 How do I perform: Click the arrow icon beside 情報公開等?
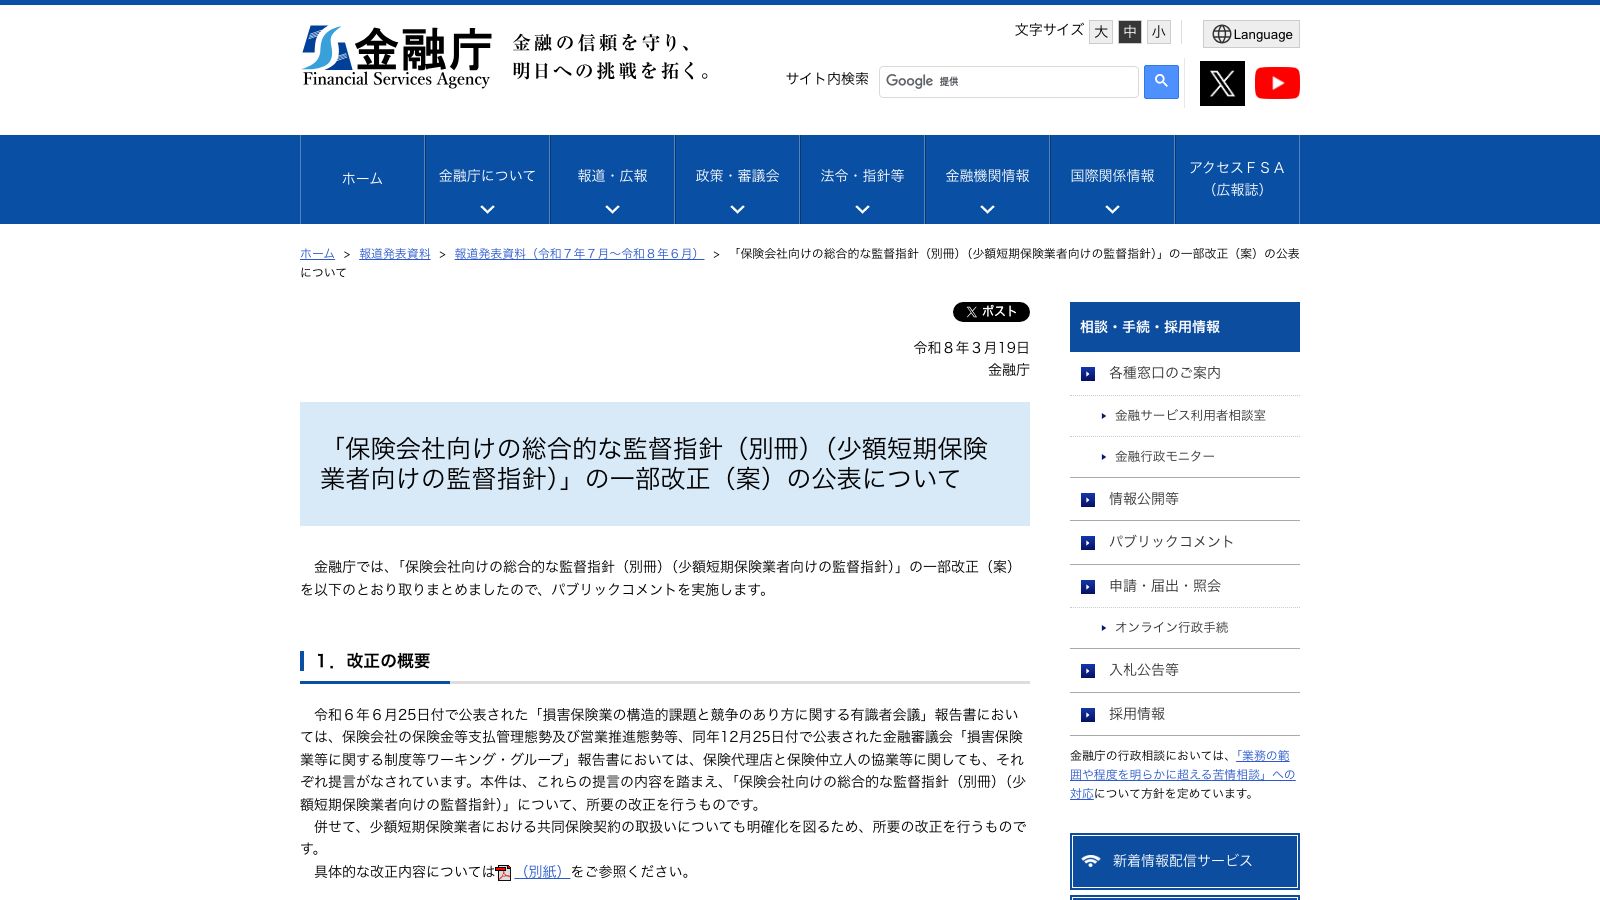pos(1088,500)
